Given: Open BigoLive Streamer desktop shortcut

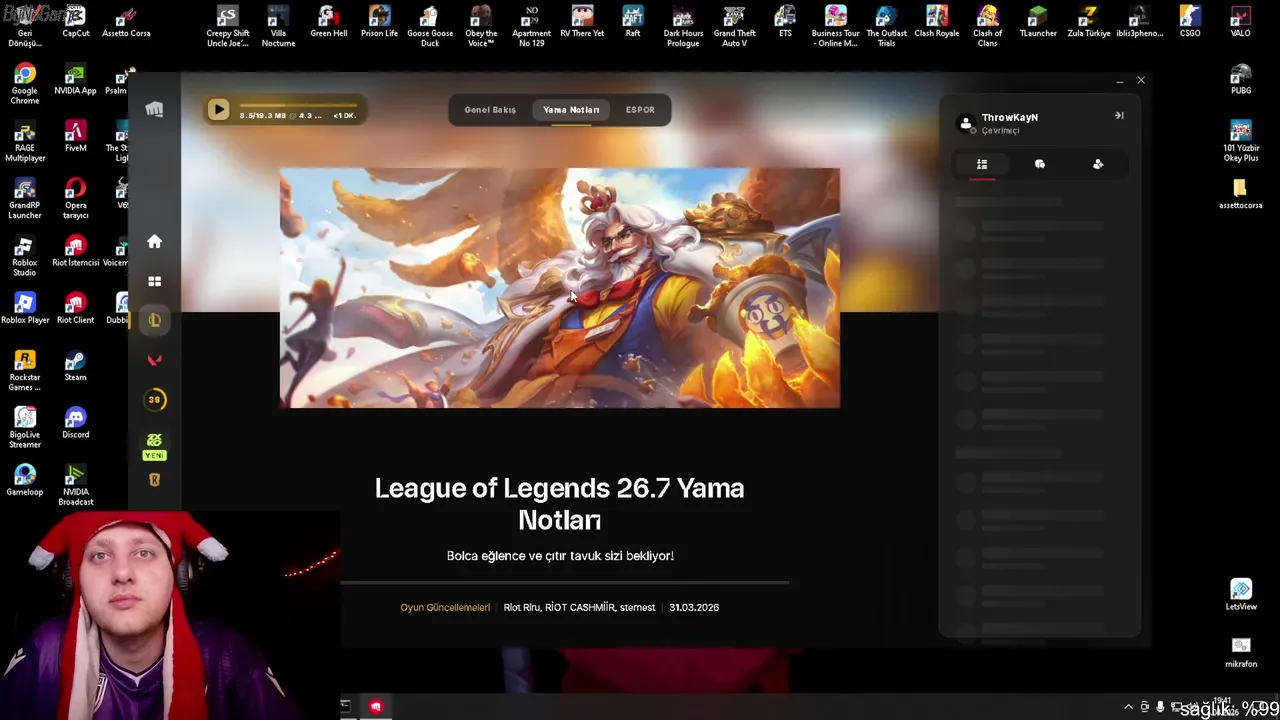Looking at the screenshot, I should pyautogui.click(x=25, y=428).
